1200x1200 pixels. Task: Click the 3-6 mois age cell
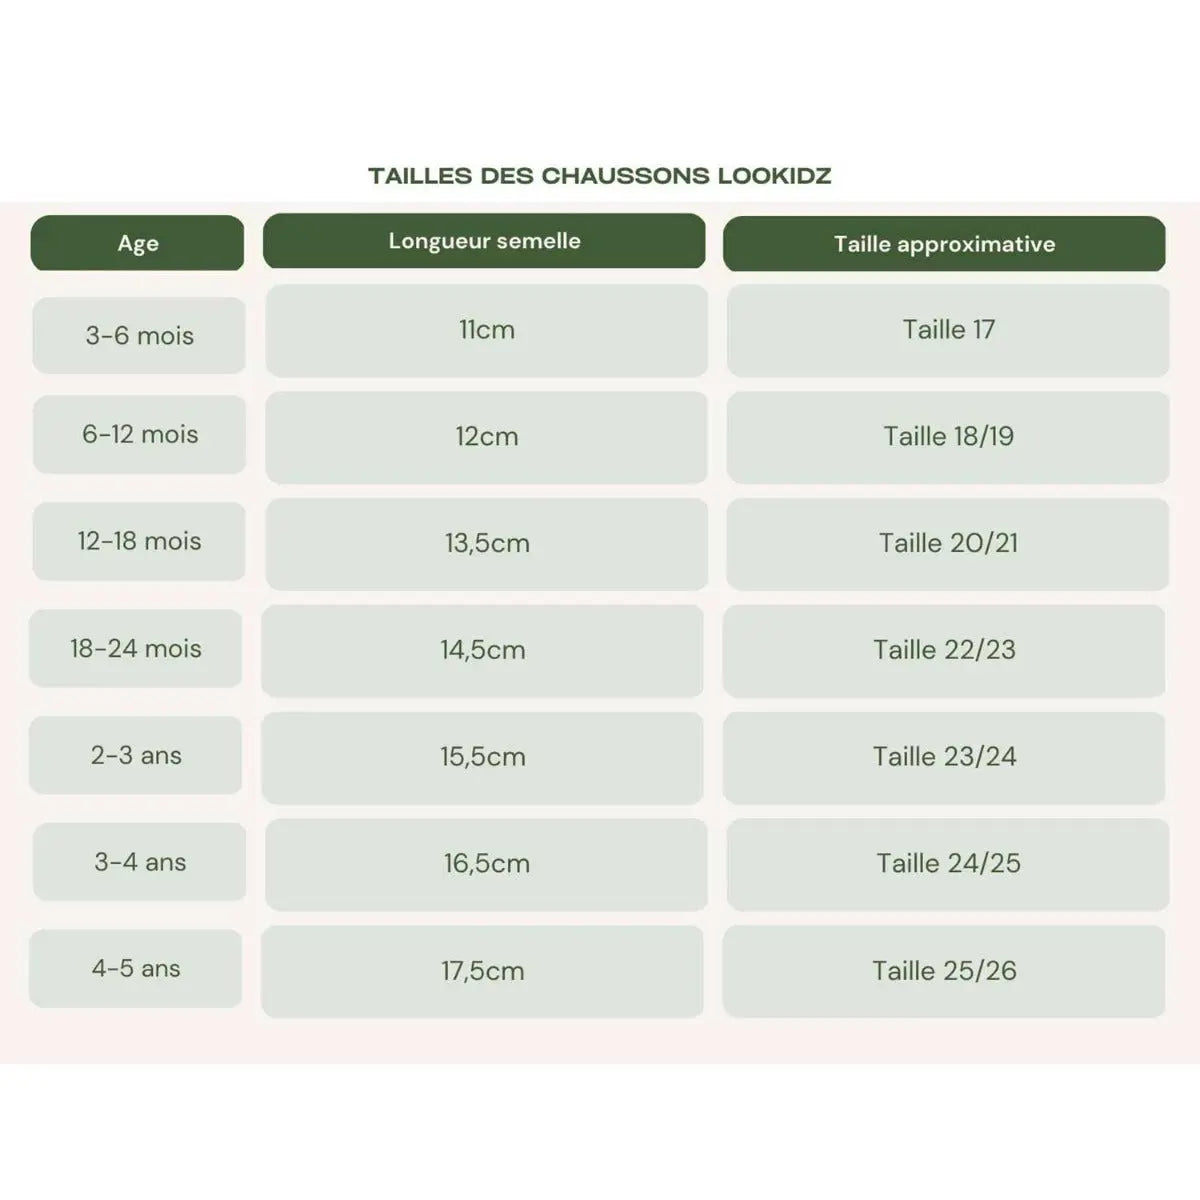click(139, 336)
